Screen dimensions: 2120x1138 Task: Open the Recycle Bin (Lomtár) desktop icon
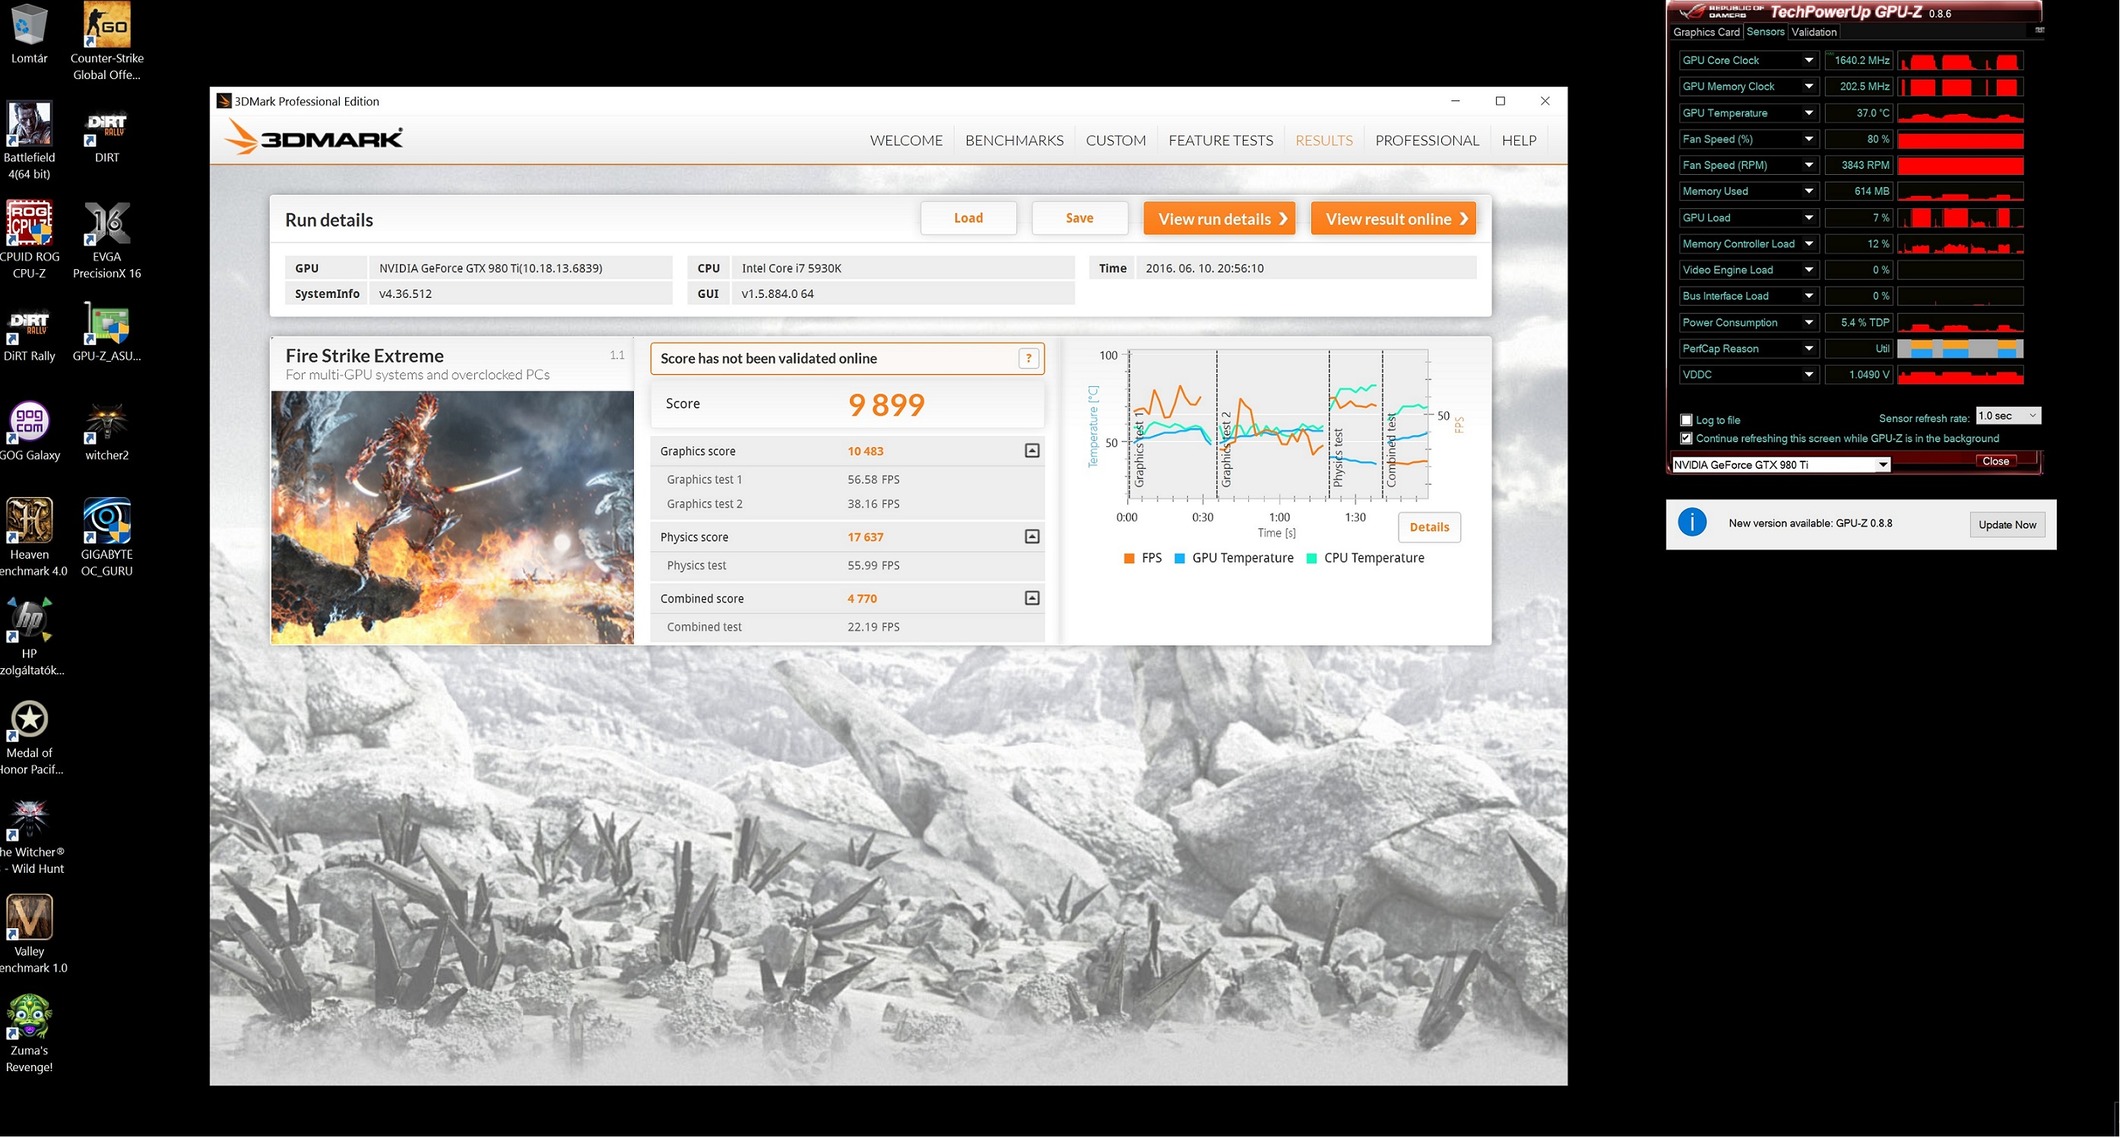(29, 33)
